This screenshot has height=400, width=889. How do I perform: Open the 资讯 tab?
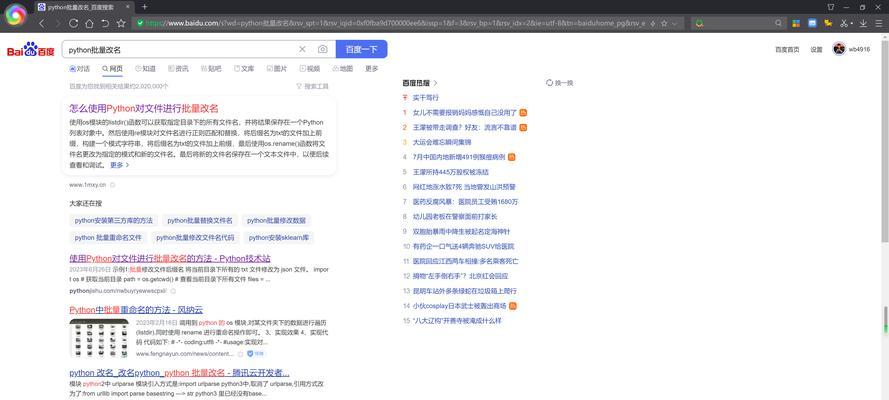179,69
